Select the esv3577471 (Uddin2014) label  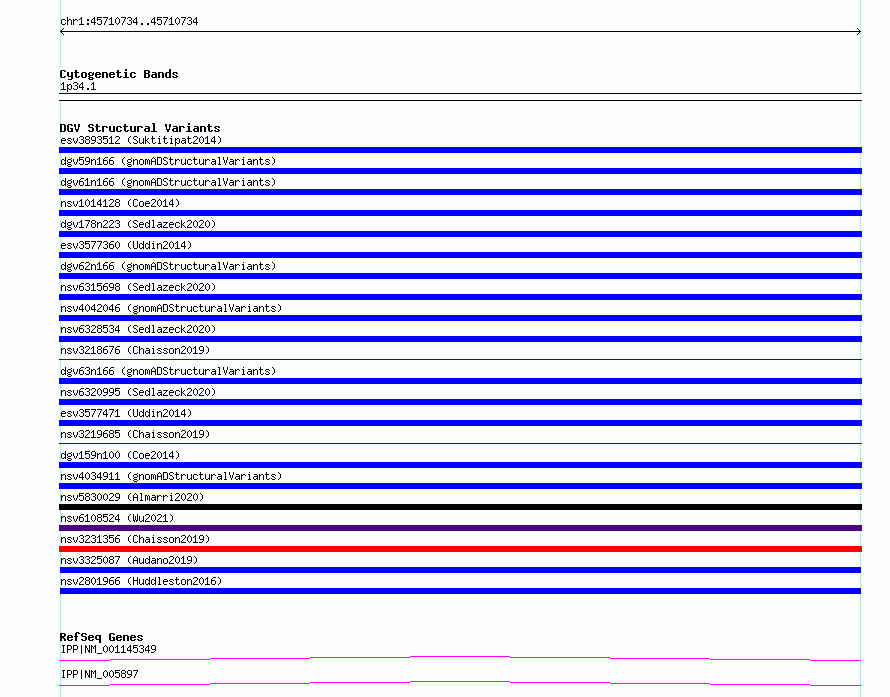click(x=126, y=413)
